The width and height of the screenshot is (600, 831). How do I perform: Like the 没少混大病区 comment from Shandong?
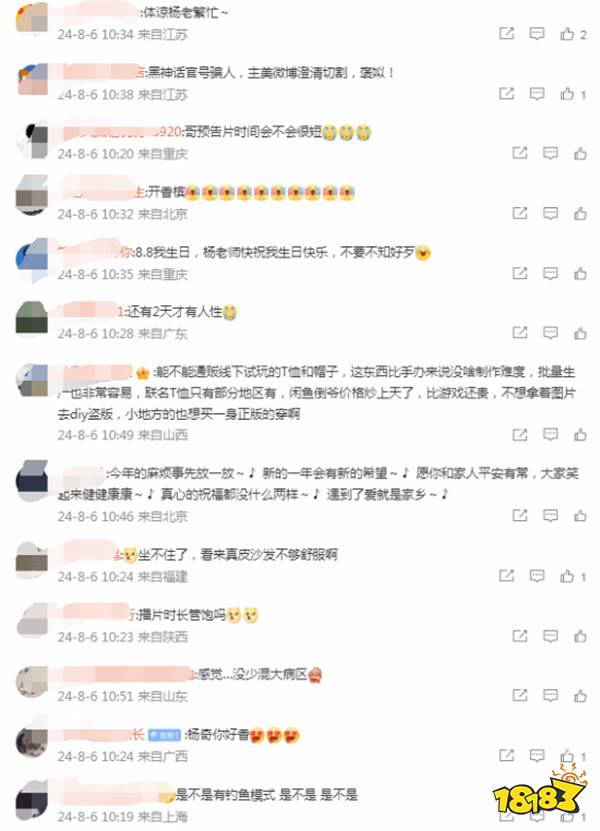pos(580,695)
